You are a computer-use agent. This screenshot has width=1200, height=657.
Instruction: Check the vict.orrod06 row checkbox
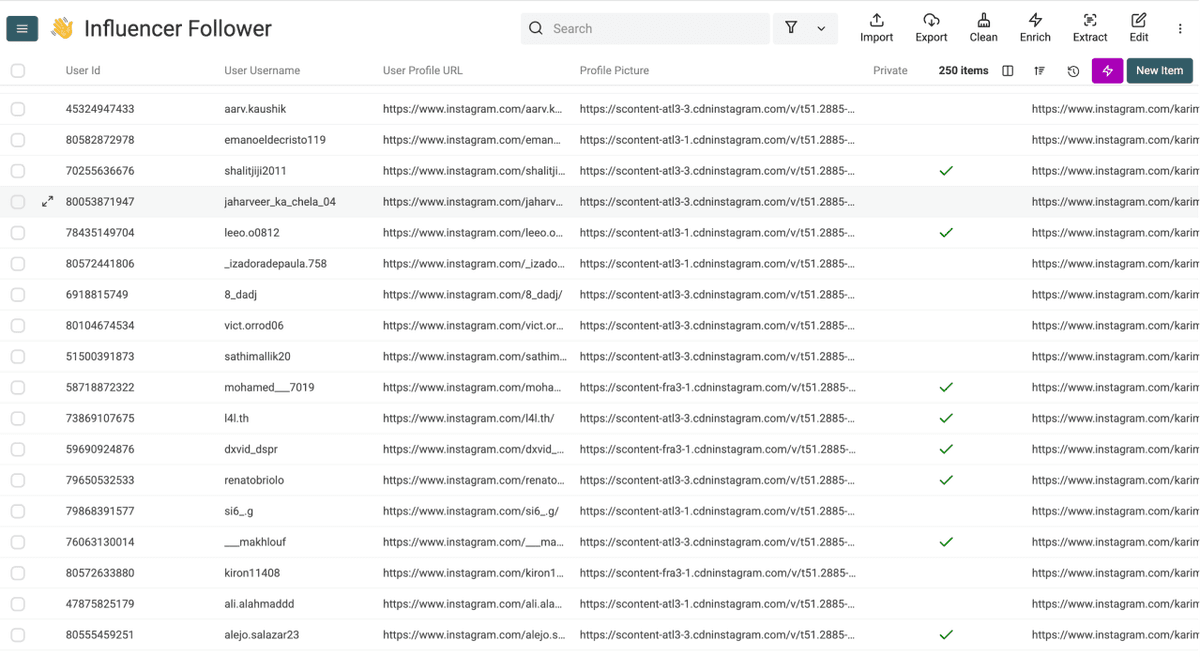(x=18, y=326)
